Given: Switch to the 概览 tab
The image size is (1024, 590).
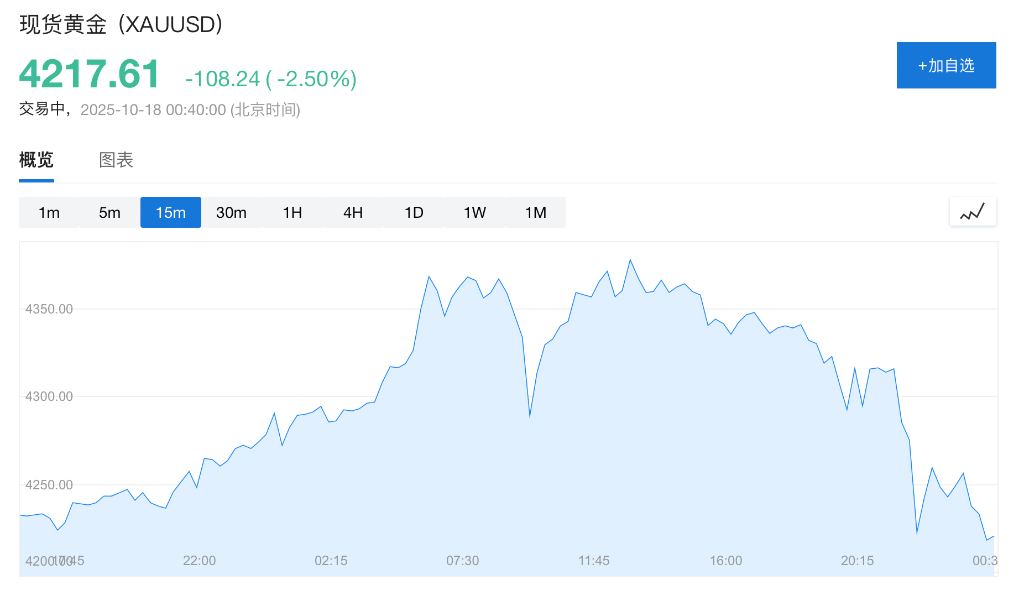Looking at the screenshot, I should click(x=36, y=160).
